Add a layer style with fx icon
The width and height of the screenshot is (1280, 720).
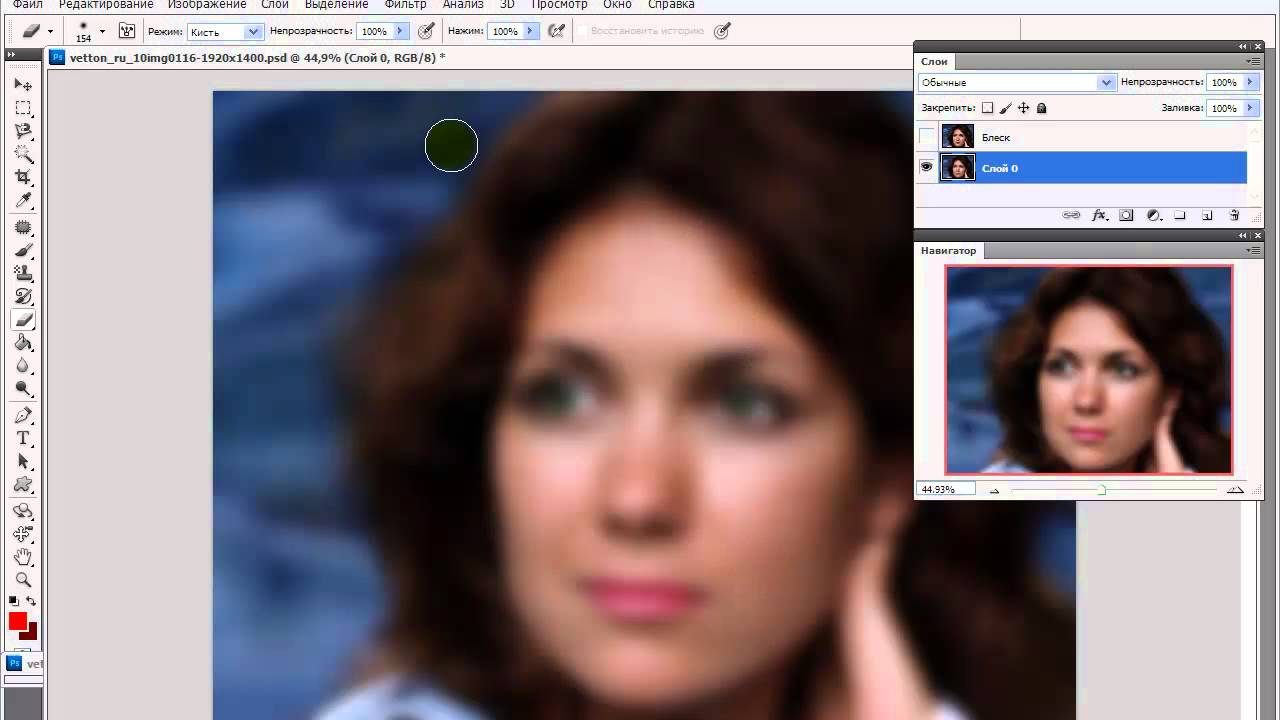1099,215
